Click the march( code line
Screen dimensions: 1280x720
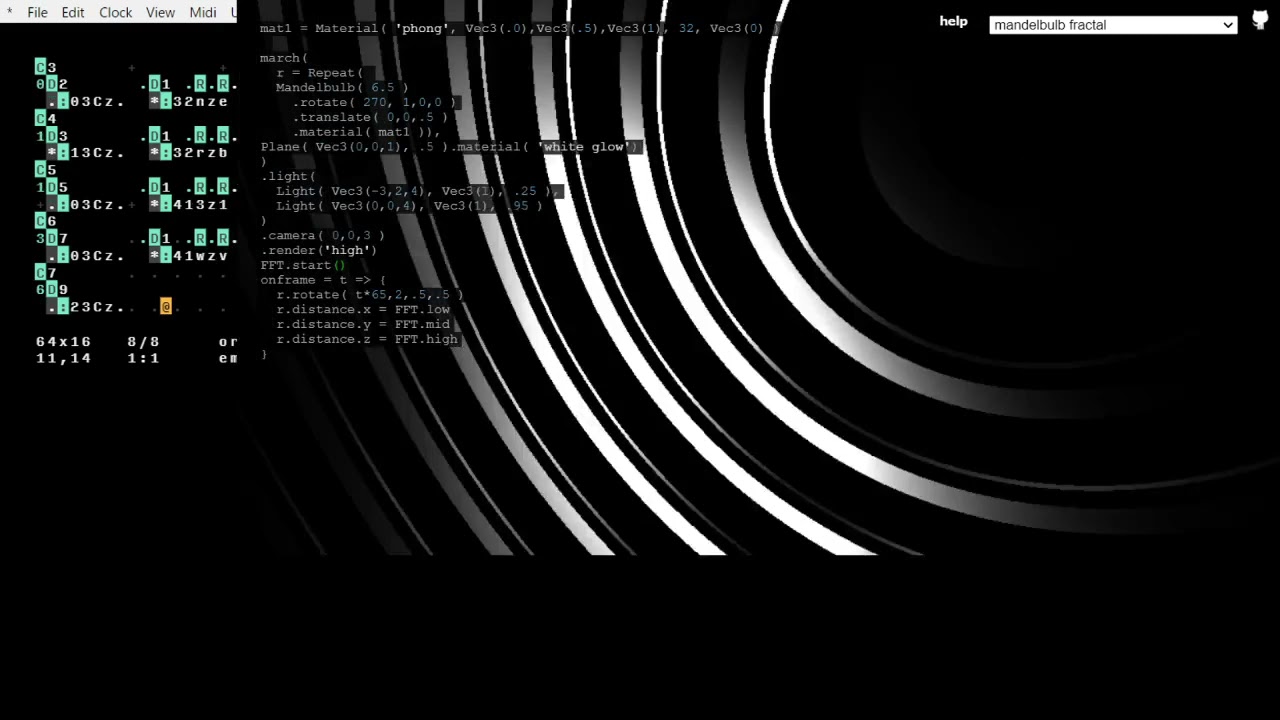[284, 58]
